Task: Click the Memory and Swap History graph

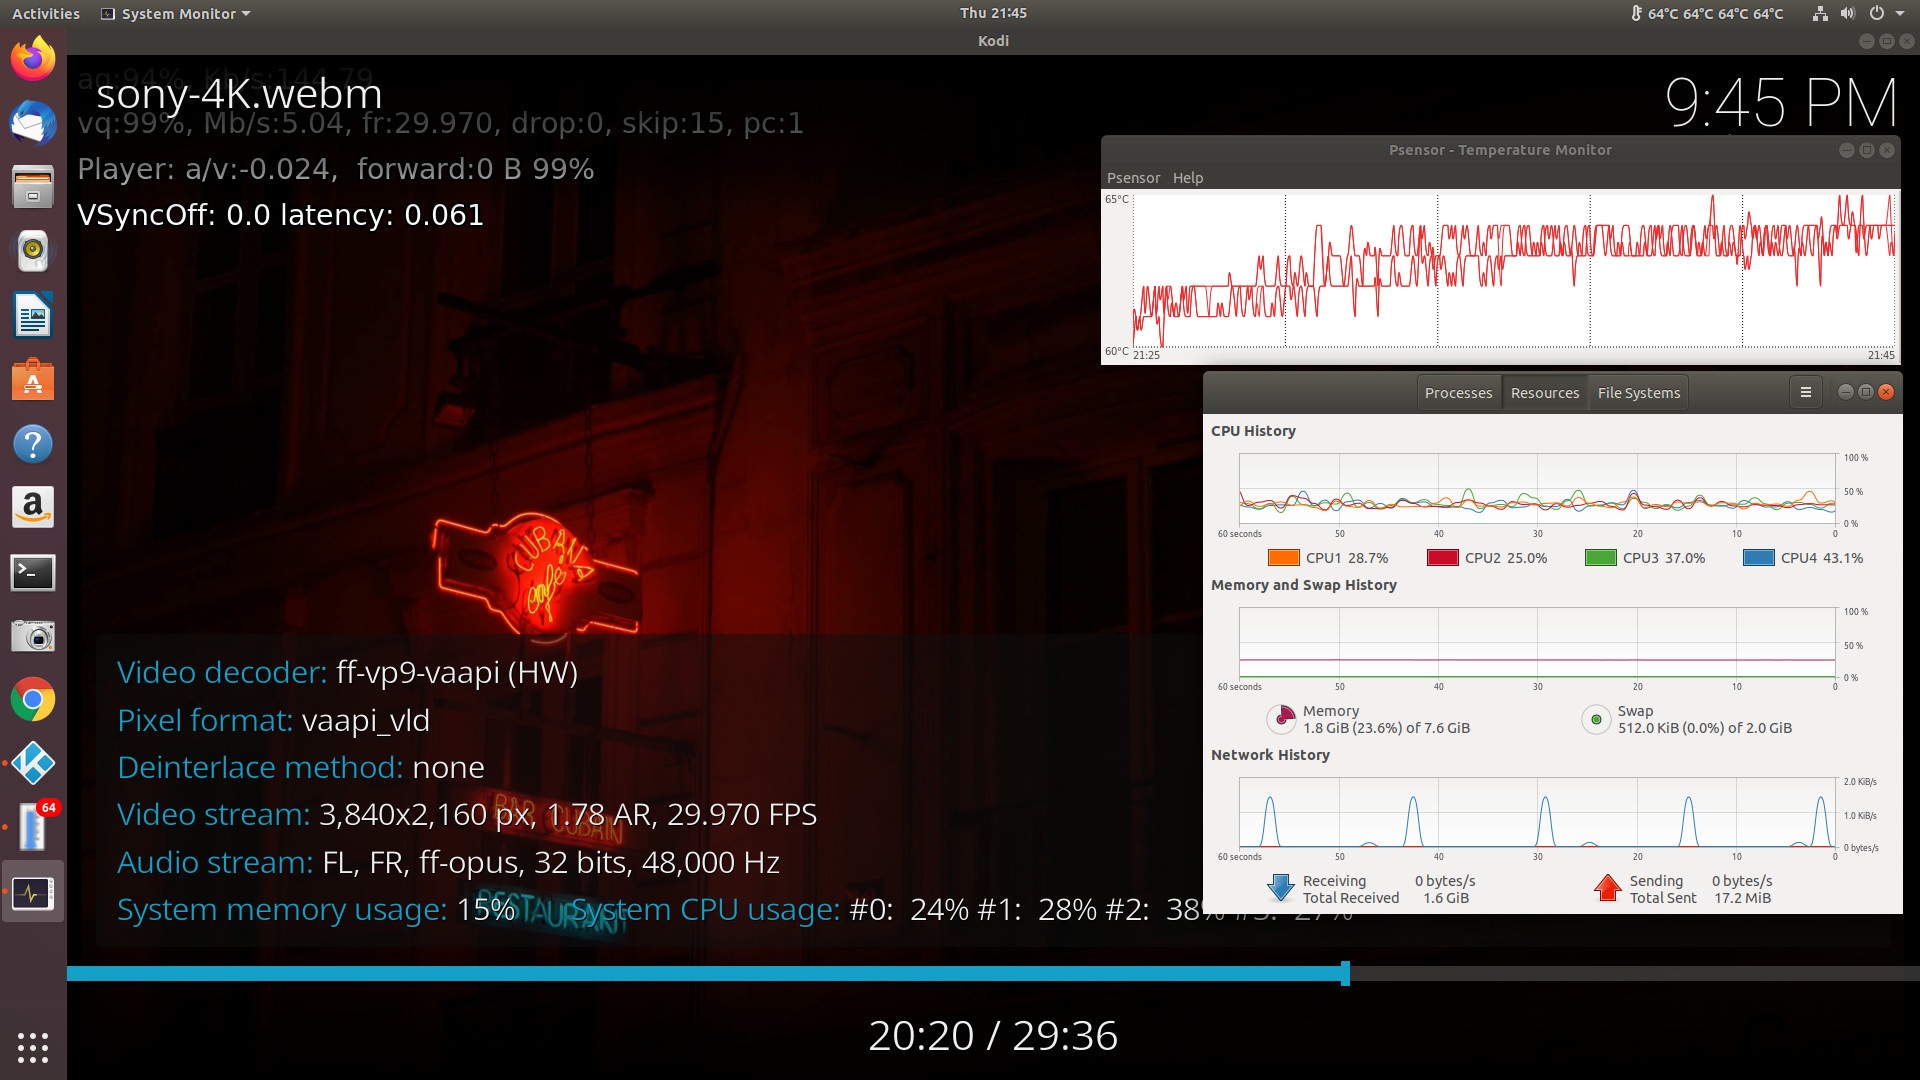Action: click(1537, 643)
